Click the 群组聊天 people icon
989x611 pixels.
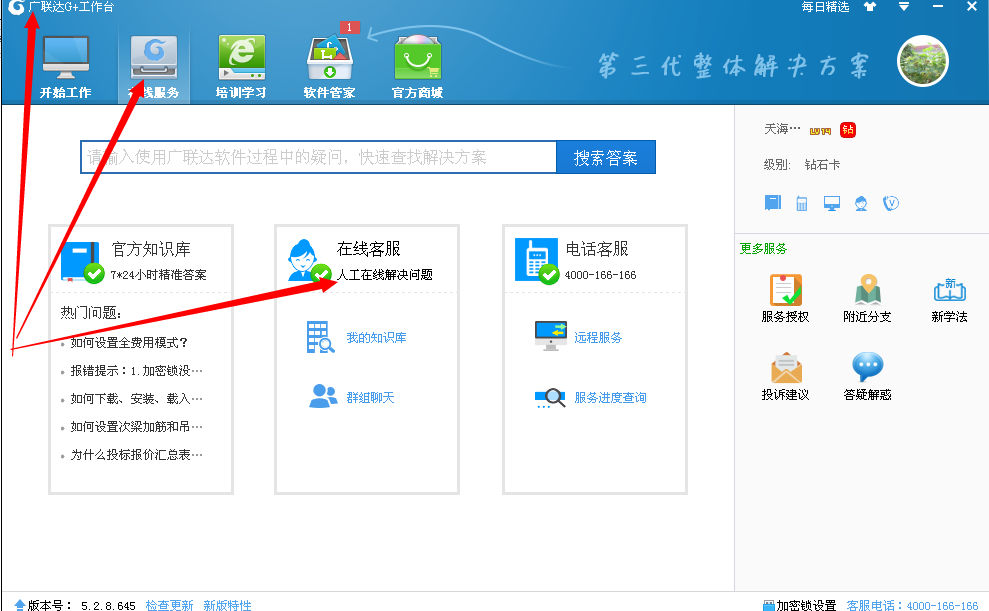pyautogui.click(x=323, y=397)
